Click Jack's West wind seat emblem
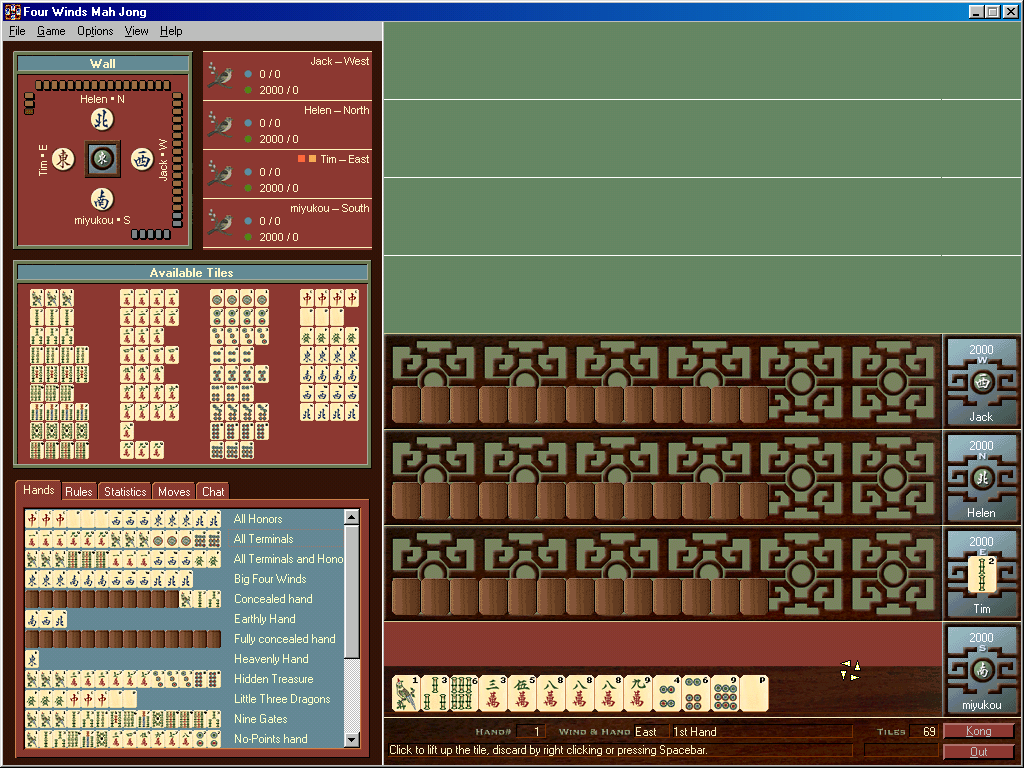This screenshot has width=1024, height=768. tap(981, 382)
